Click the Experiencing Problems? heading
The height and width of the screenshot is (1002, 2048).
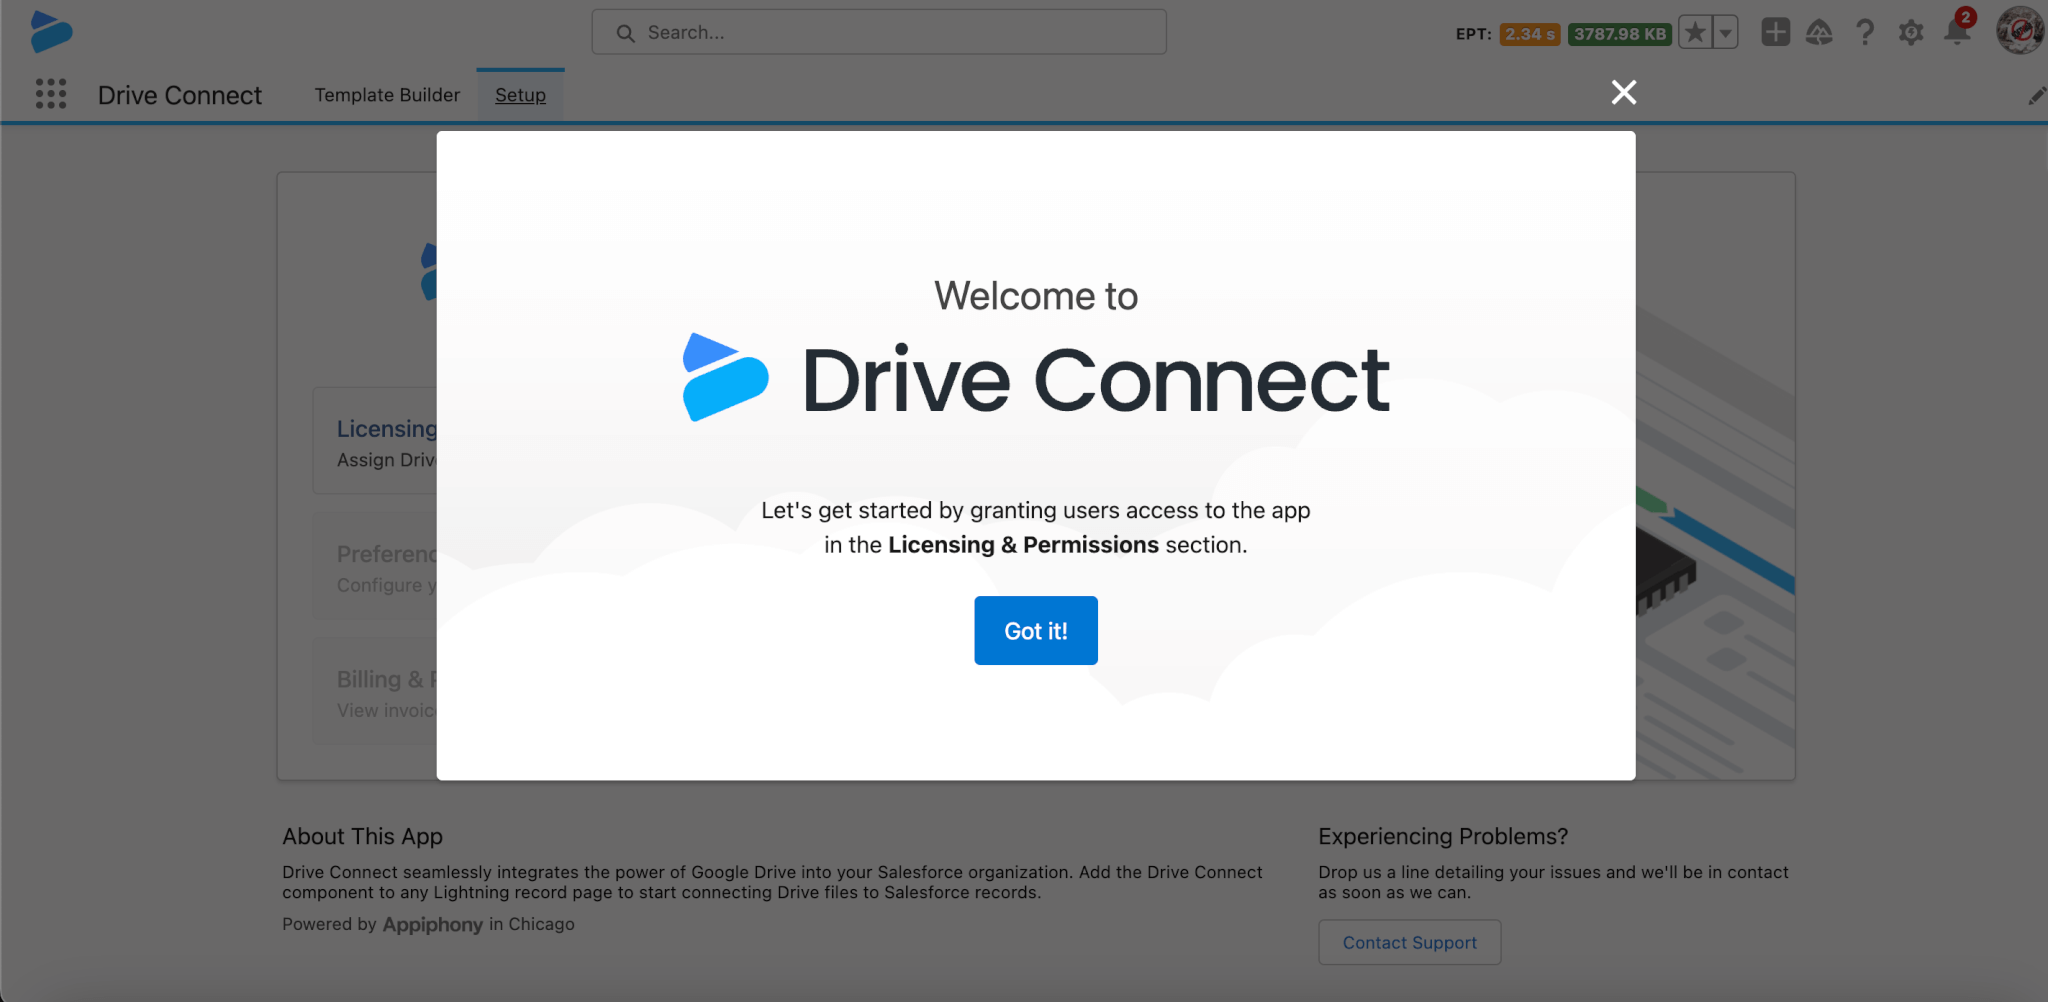[x=1443, y=836]
